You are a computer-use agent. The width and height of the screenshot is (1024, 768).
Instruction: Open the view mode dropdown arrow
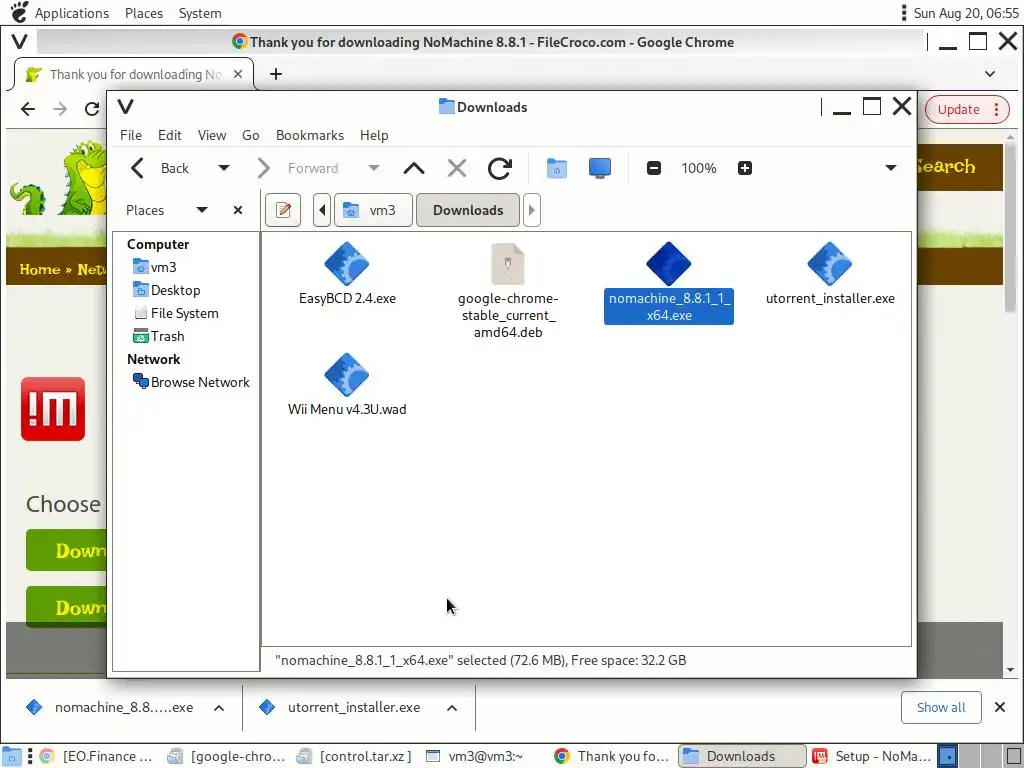point(890,168)
